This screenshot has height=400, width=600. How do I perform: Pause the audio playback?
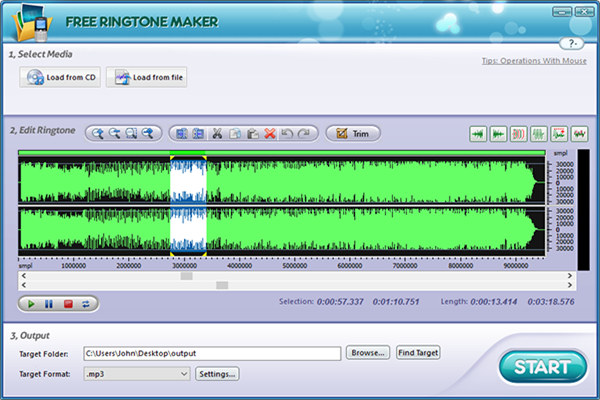47,303
